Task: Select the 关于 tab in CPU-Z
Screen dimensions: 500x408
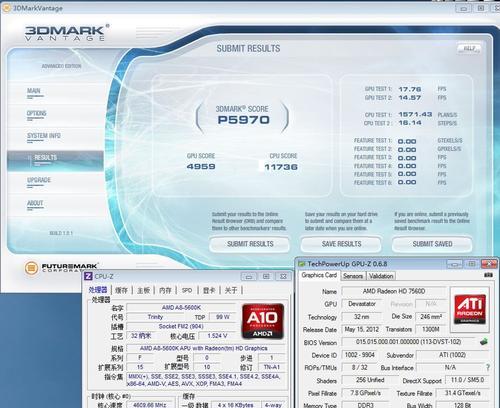Action: (231, 290)
